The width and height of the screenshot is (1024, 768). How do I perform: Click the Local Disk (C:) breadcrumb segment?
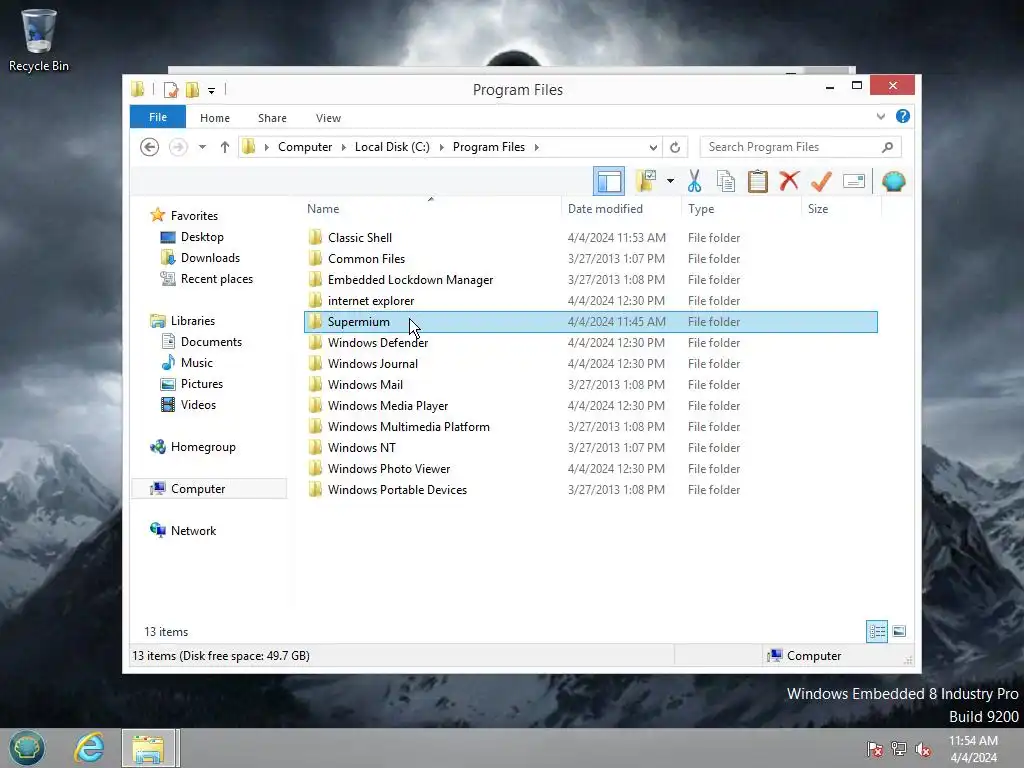point(392,147)
